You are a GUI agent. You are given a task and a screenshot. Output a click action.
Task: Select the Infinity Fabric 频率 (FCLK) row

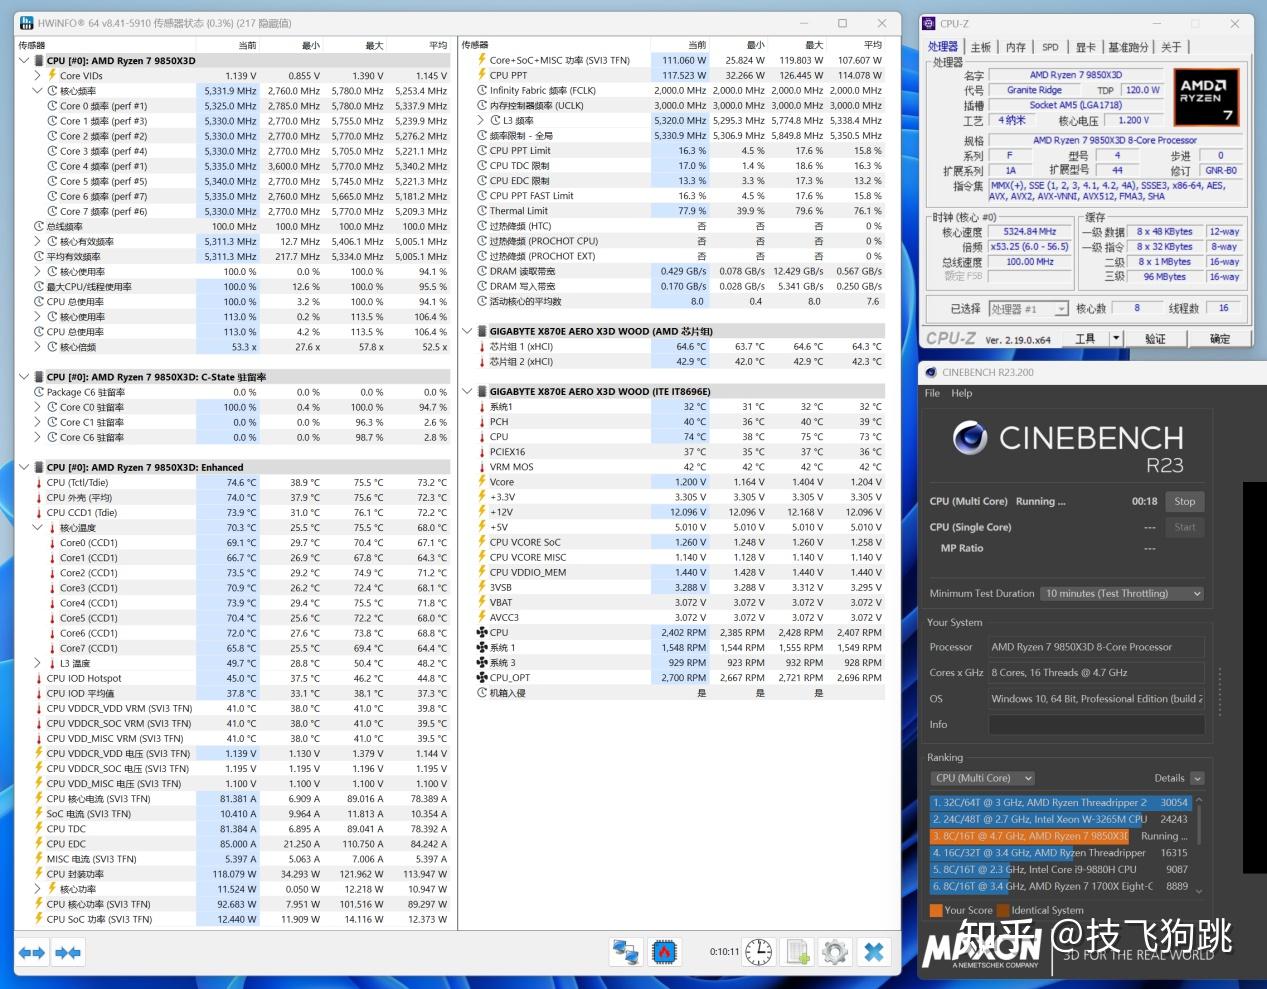[x=674, y=90]
